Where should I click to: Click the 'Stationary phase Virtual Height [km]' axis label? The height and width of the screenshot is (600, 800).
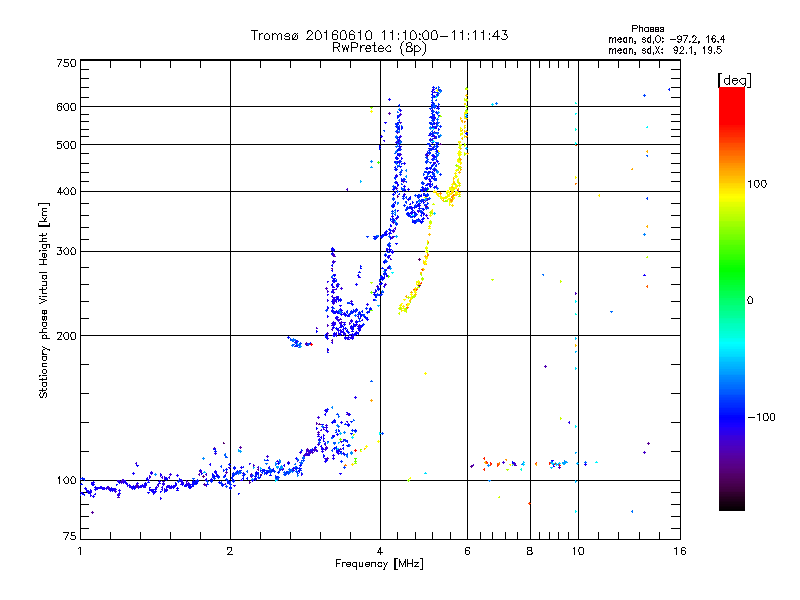(44, 301)
